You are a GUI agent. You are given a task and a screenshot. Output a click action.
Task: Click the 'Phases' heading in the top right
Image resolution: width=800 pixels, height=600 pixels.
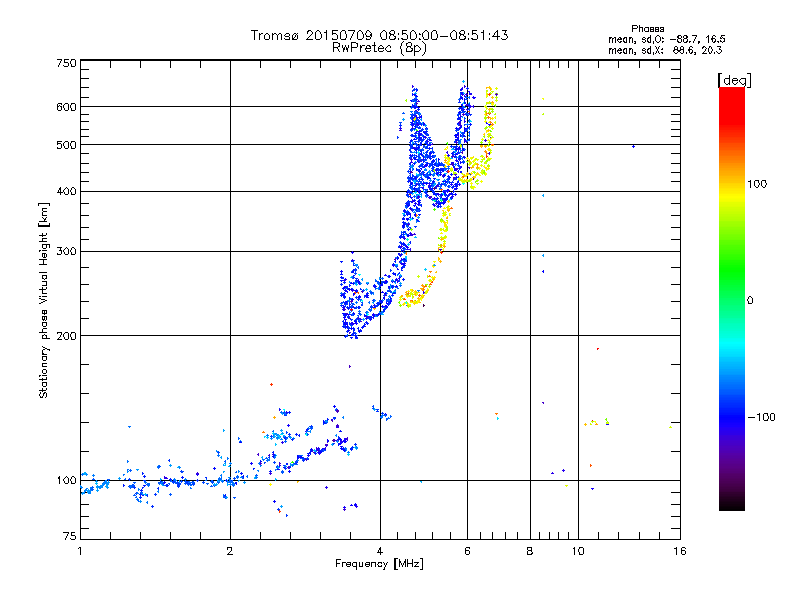coord(647,29)
